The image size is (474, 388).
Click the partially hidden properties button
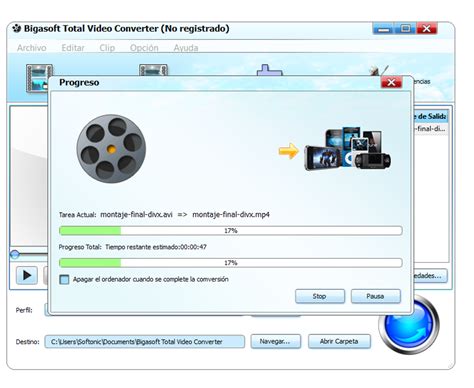pyautogui.click(x=430, y=276)
